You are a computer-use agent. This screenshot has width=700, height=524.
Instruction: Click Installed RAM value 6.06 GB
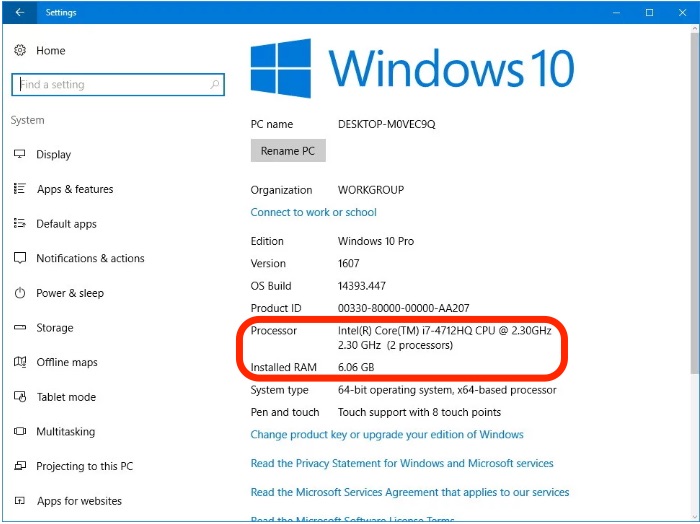(x=356, y=367)
